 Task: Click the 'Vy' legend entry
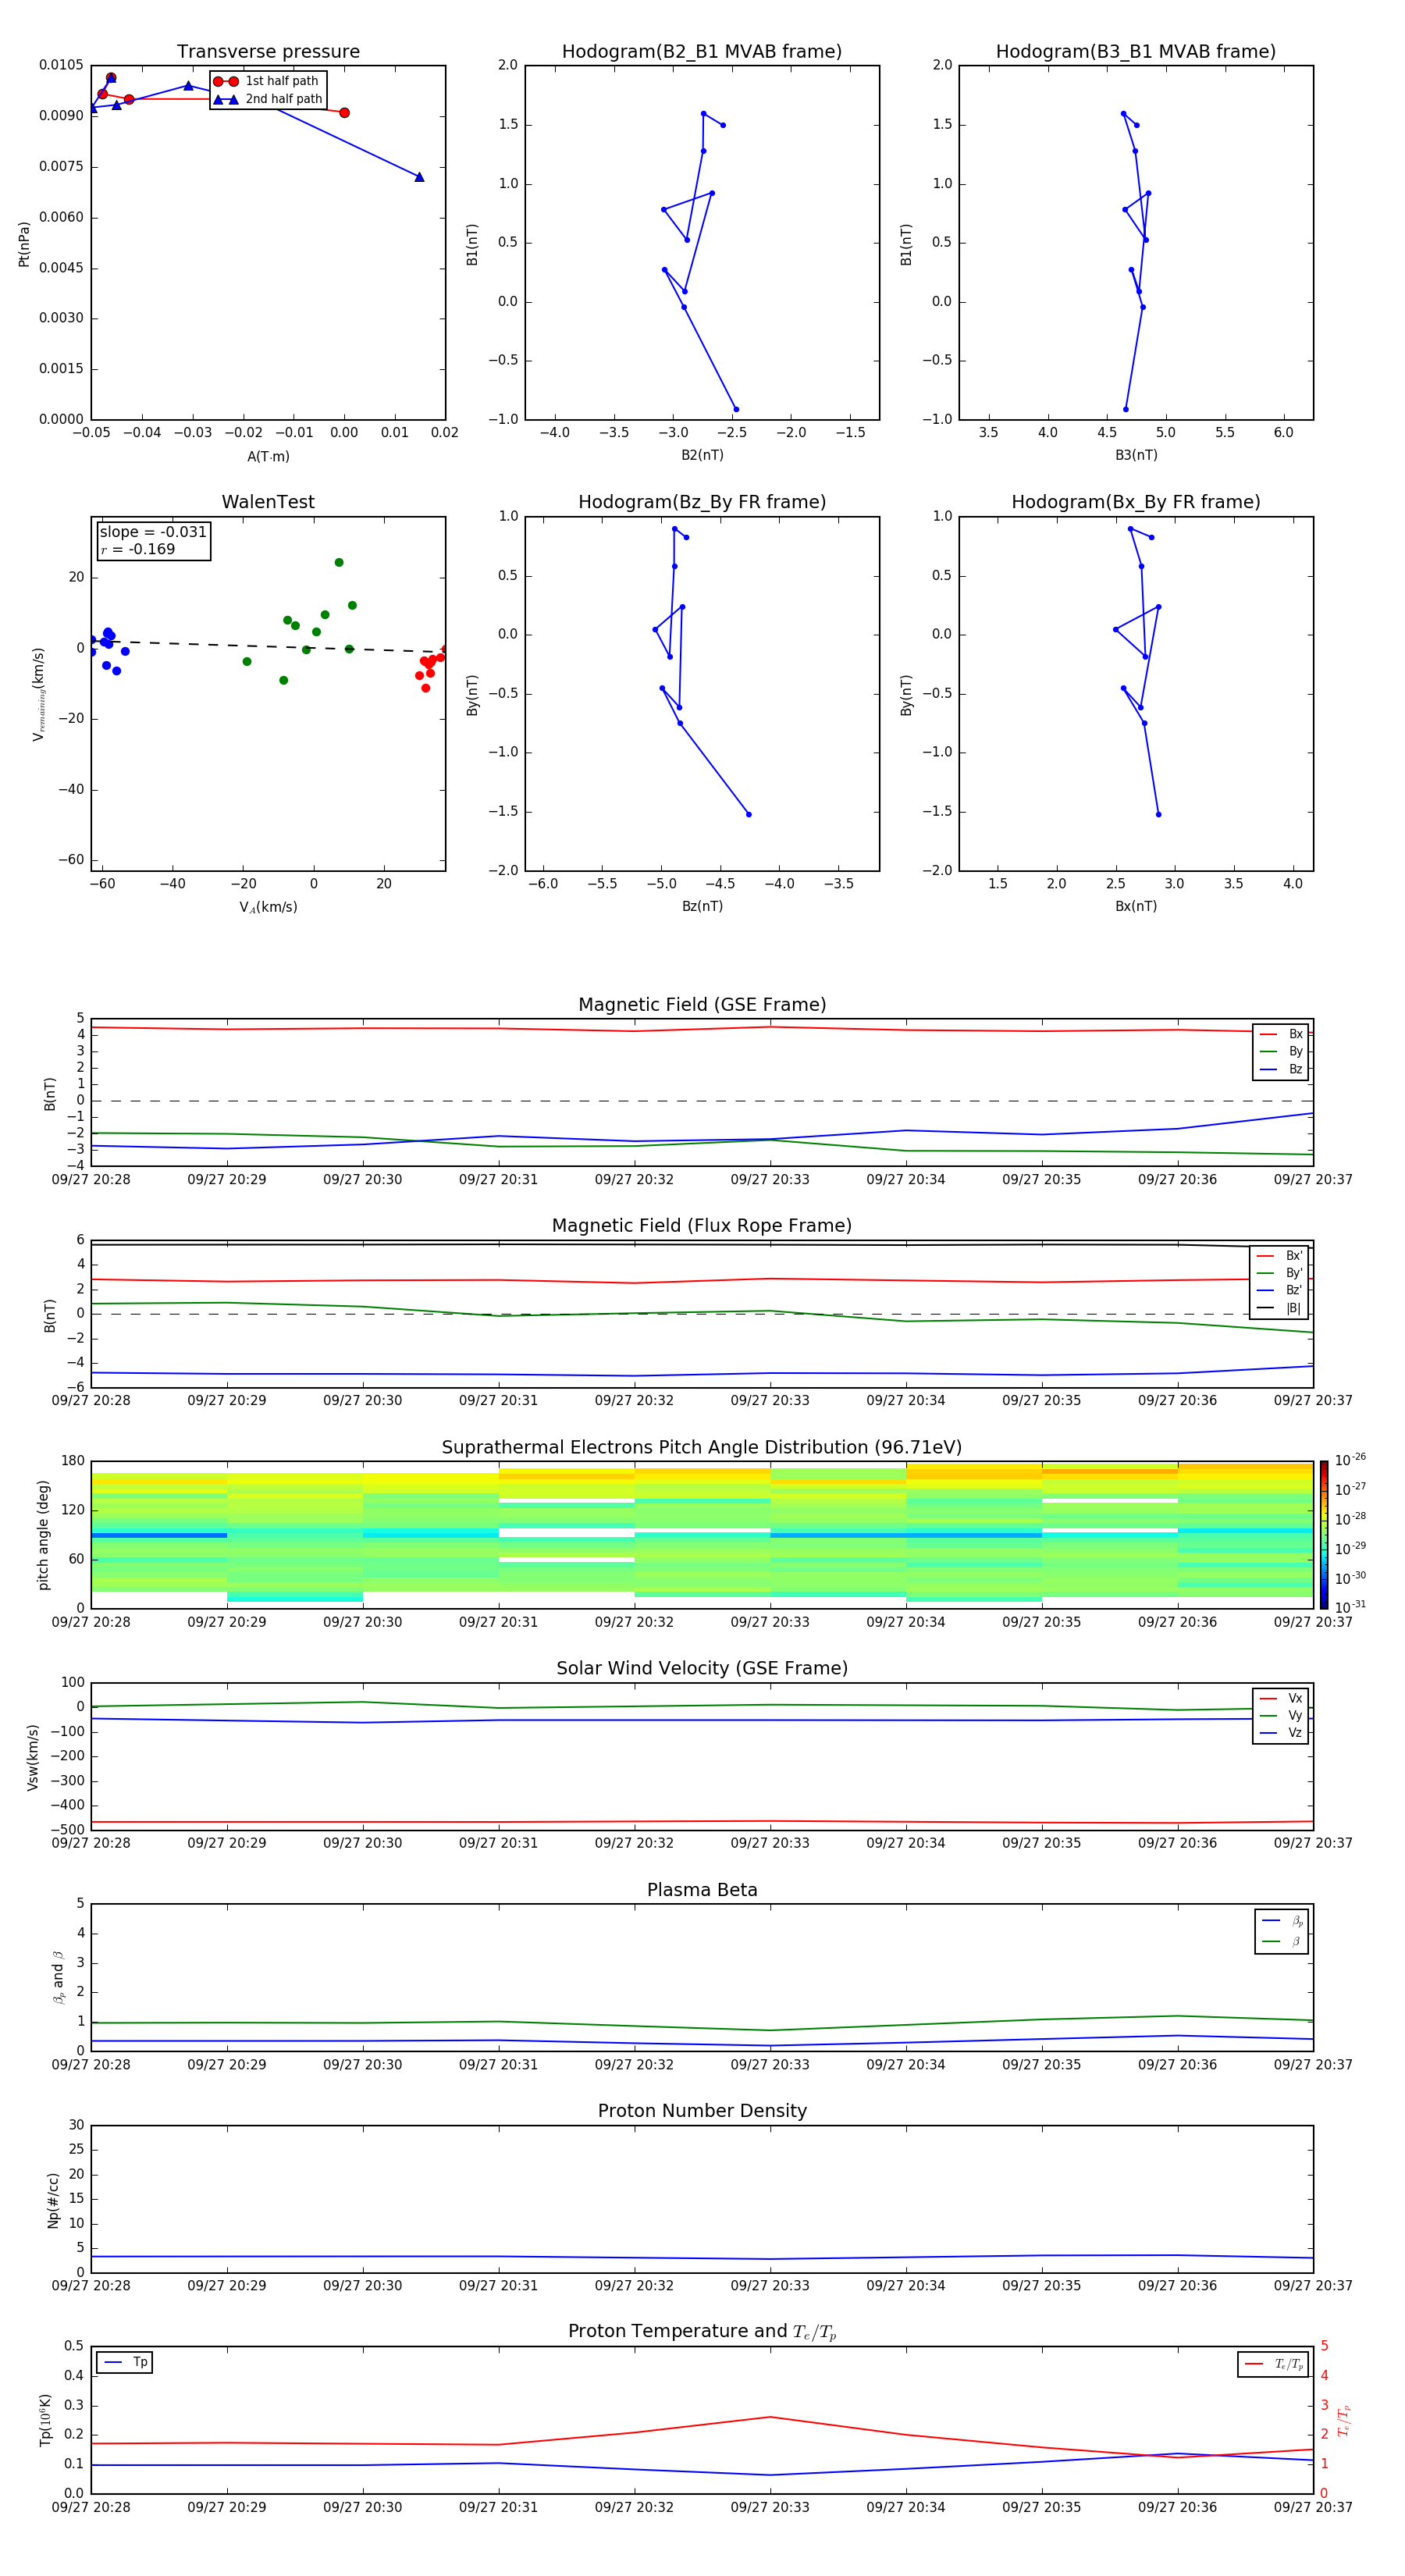coord(1281,1715)
